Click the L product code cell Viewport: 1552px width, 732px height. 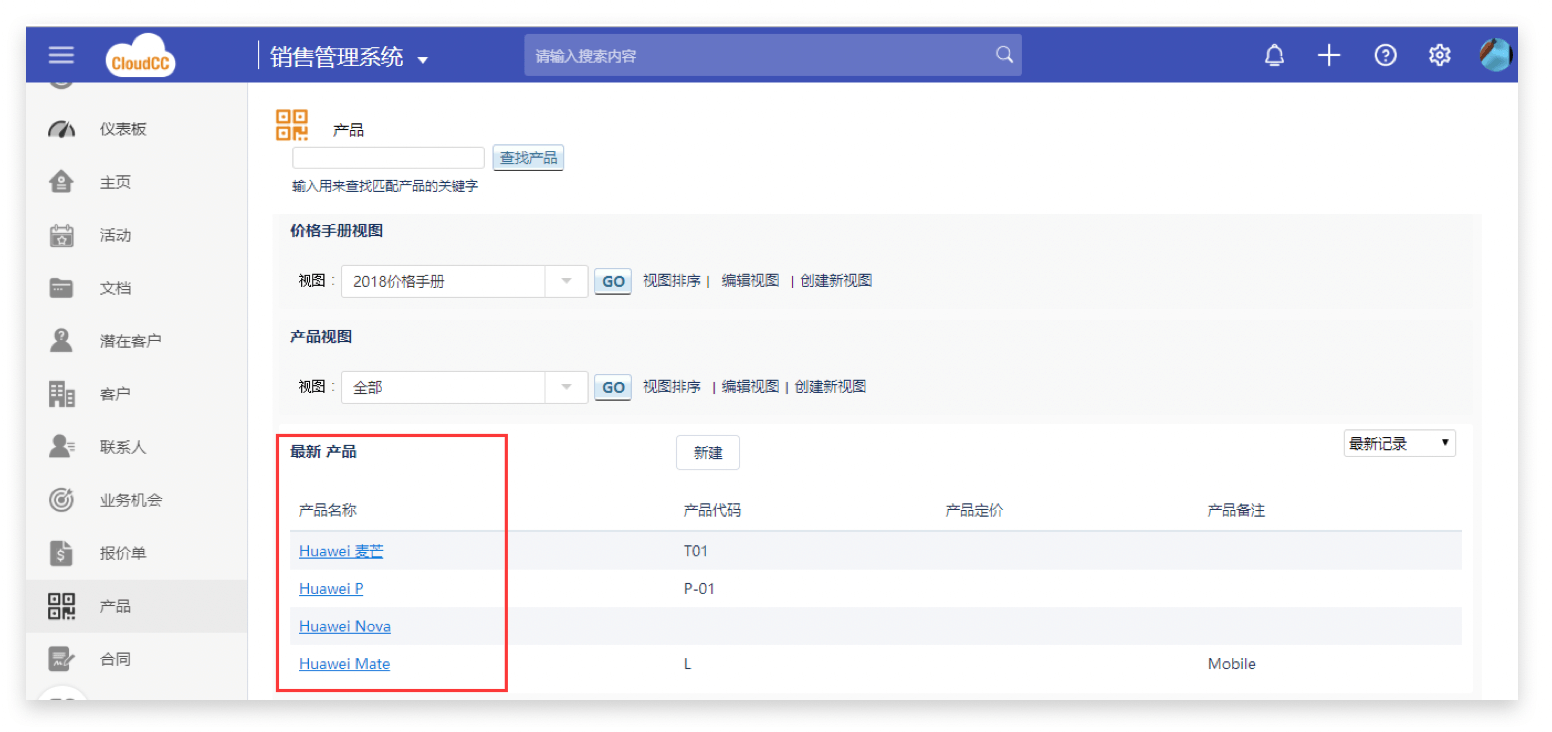(688, 664)
